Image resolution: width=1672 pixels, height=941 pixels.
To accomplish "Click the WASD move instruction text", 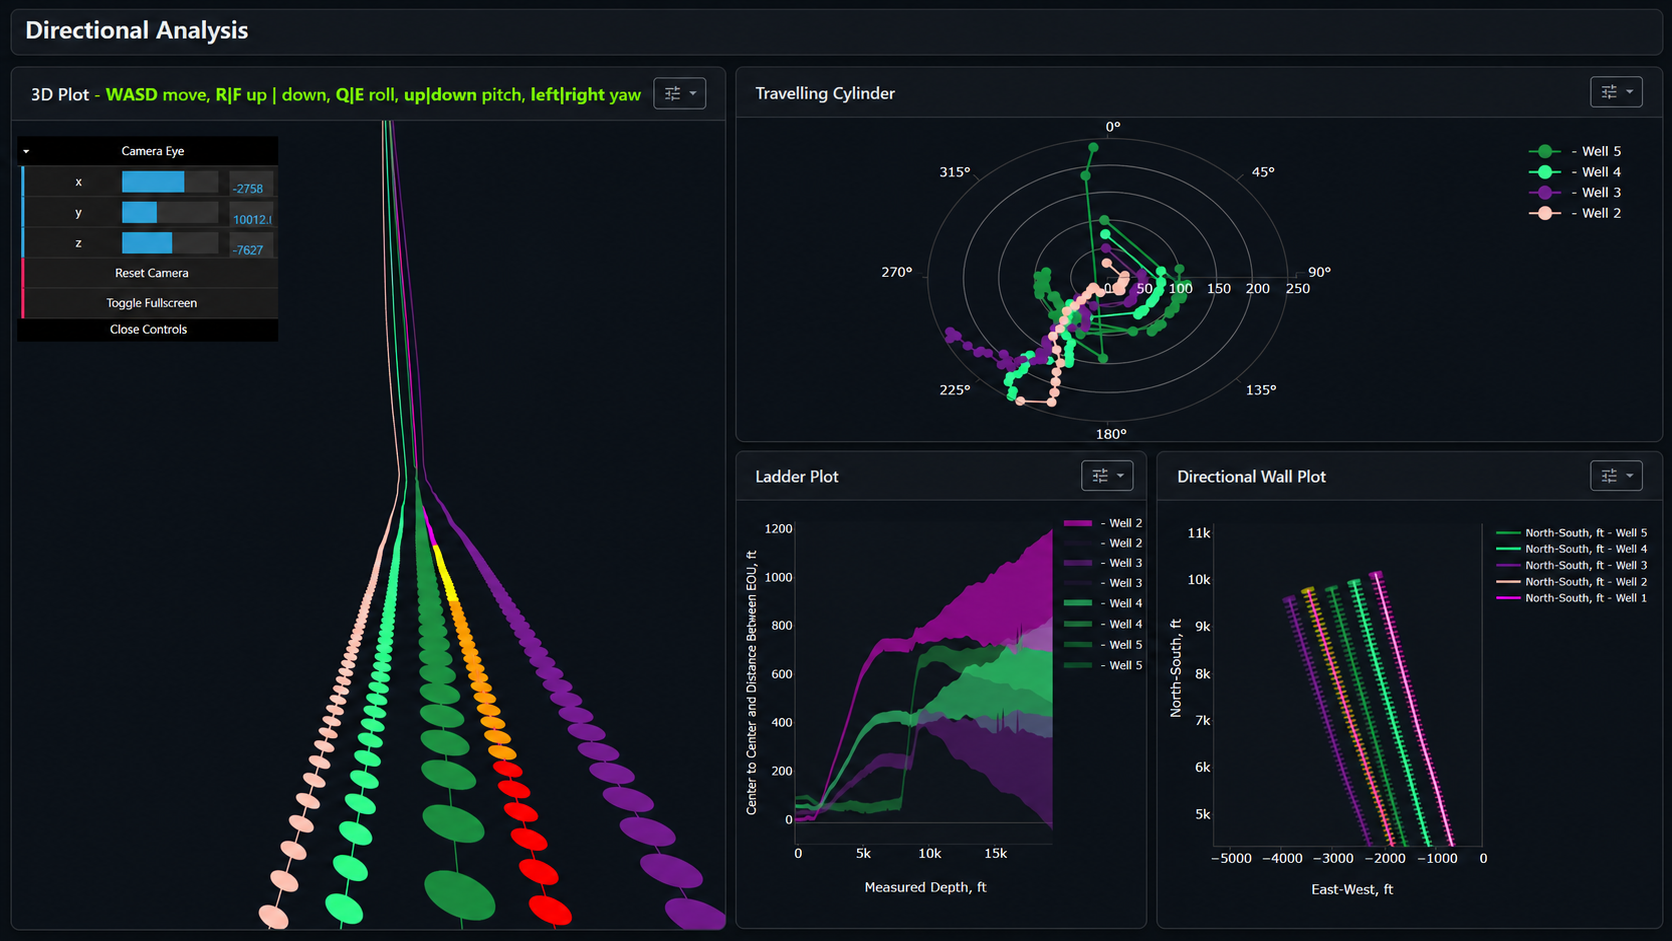I will (157, 94).
